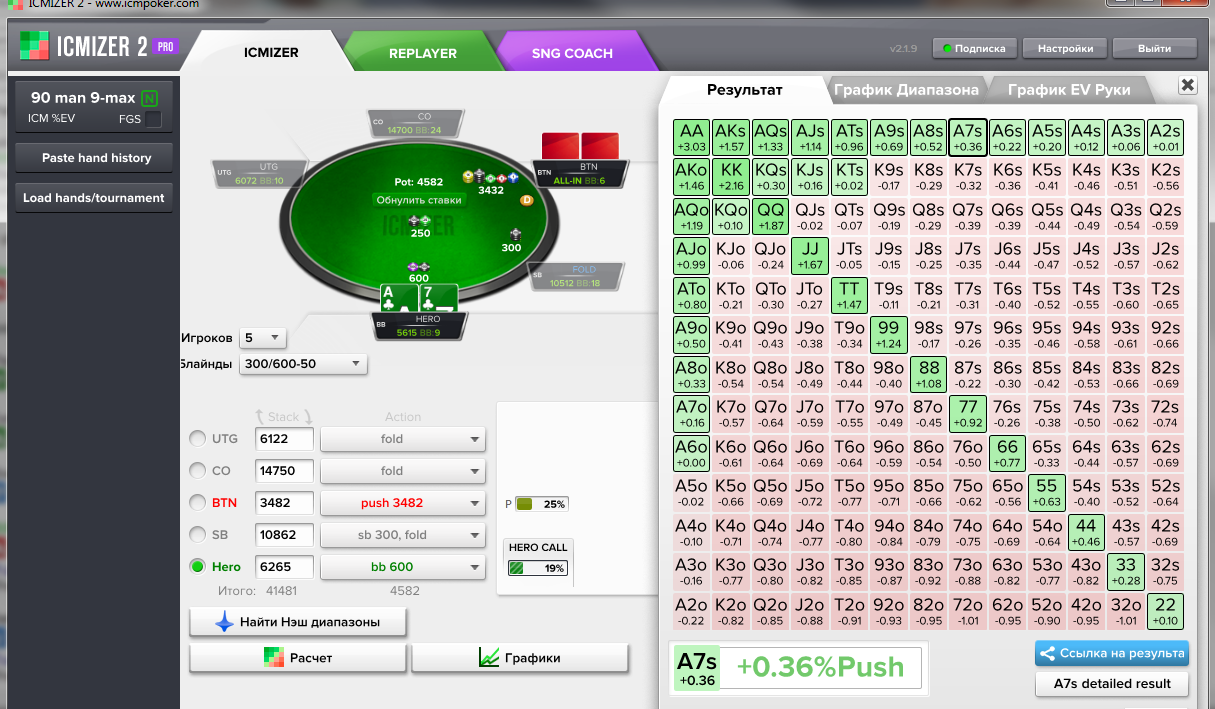Screen dimensions: 1215x709
Task: Open the UTG action dropdown showing fold
Action: point(402,438)
